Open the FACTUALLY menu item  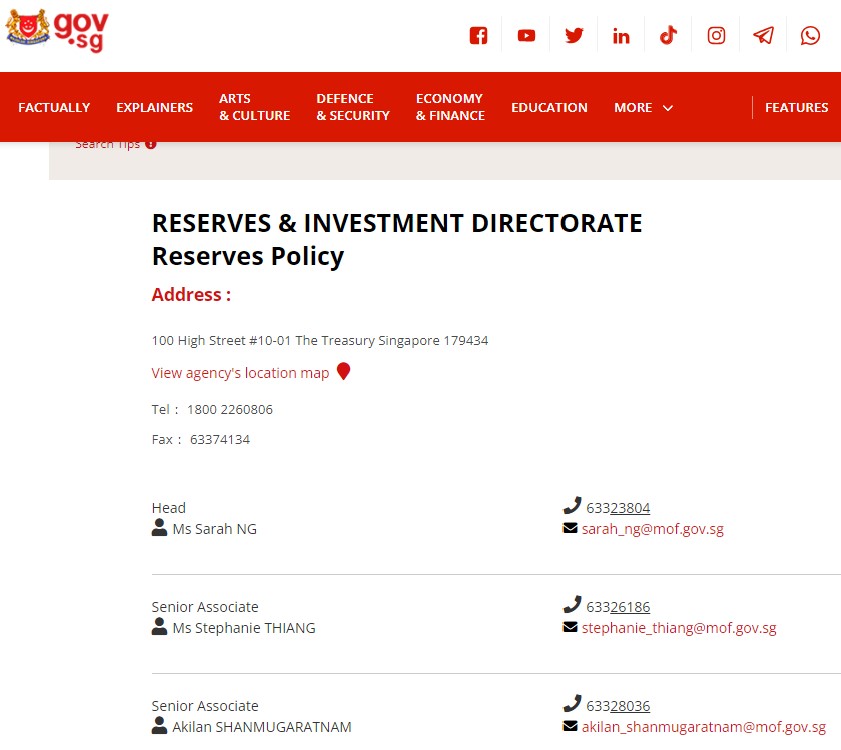[54, 107]
